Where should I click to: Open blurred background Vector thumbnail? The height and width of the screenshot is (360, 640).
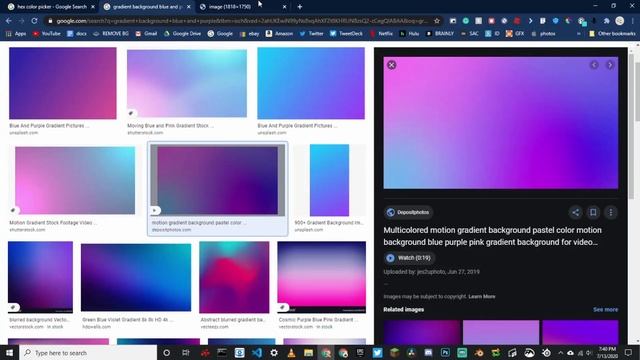(40, 277)
